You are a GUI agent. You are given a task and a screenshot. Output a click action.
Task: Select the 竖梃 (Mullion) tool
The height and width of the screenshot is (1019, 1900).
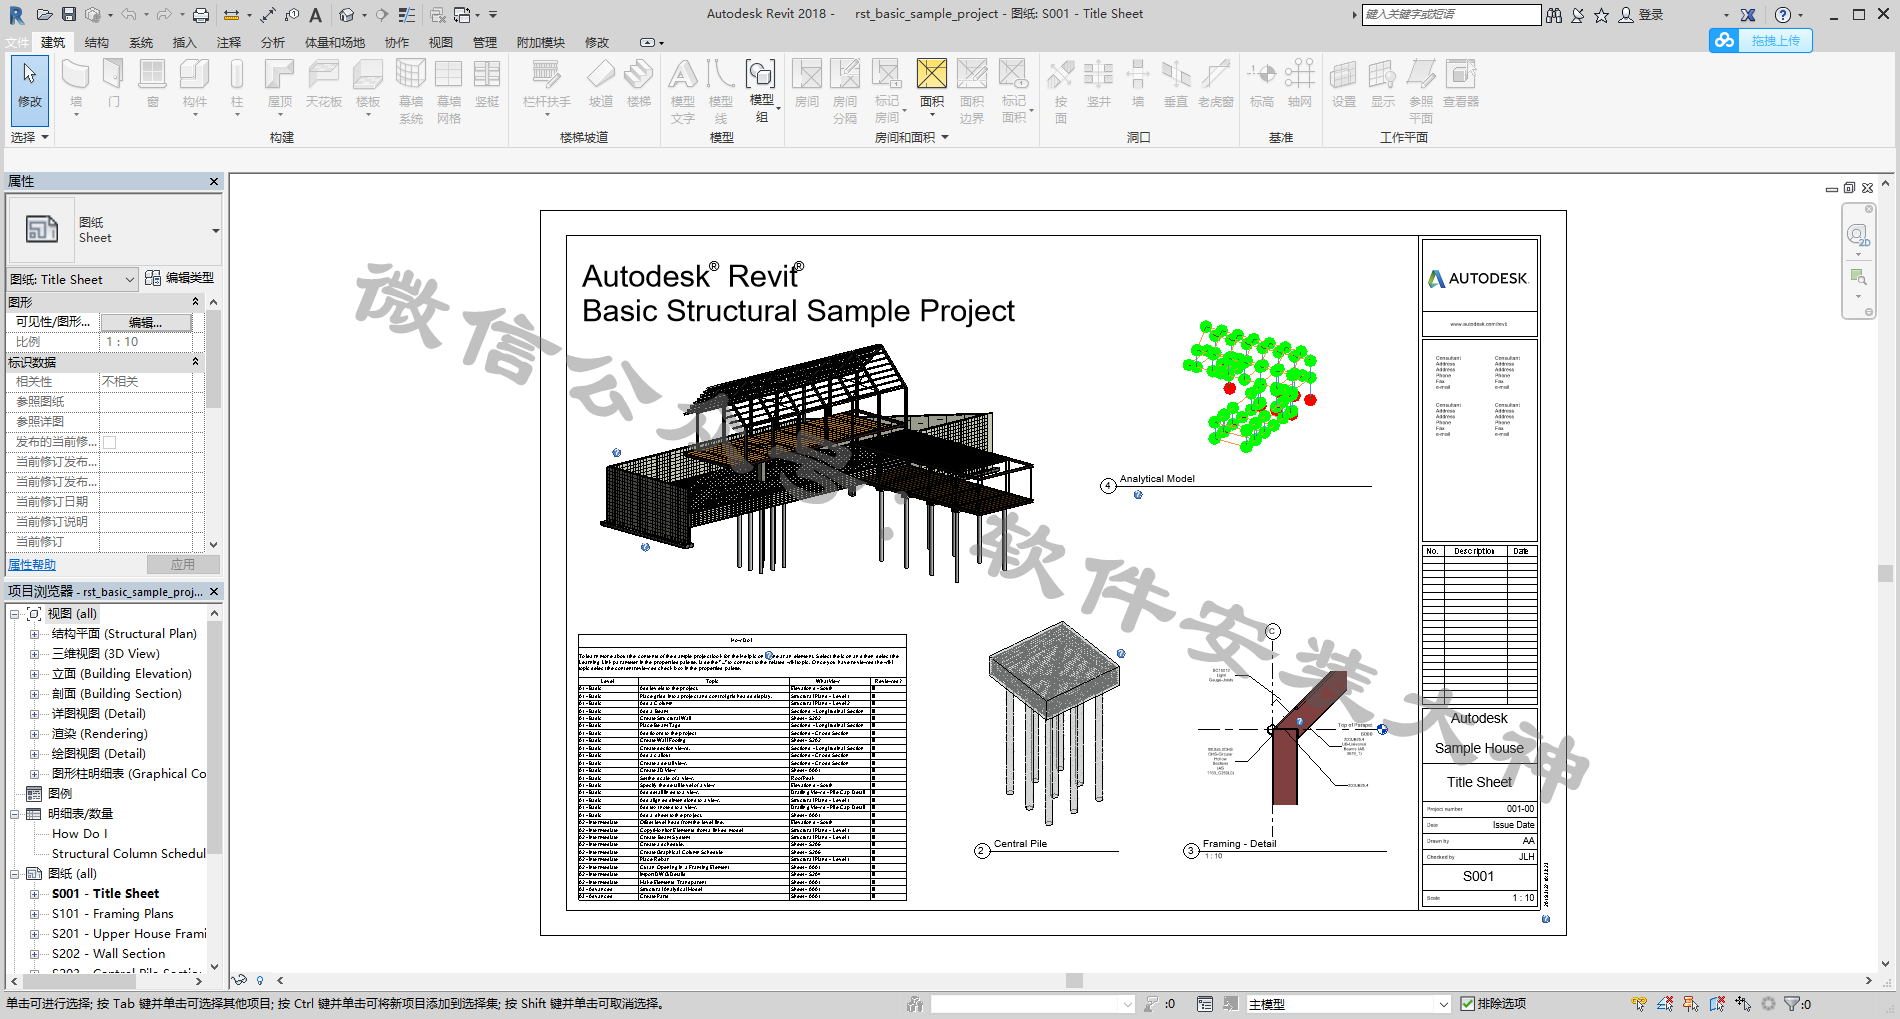(x=487, y=84)
